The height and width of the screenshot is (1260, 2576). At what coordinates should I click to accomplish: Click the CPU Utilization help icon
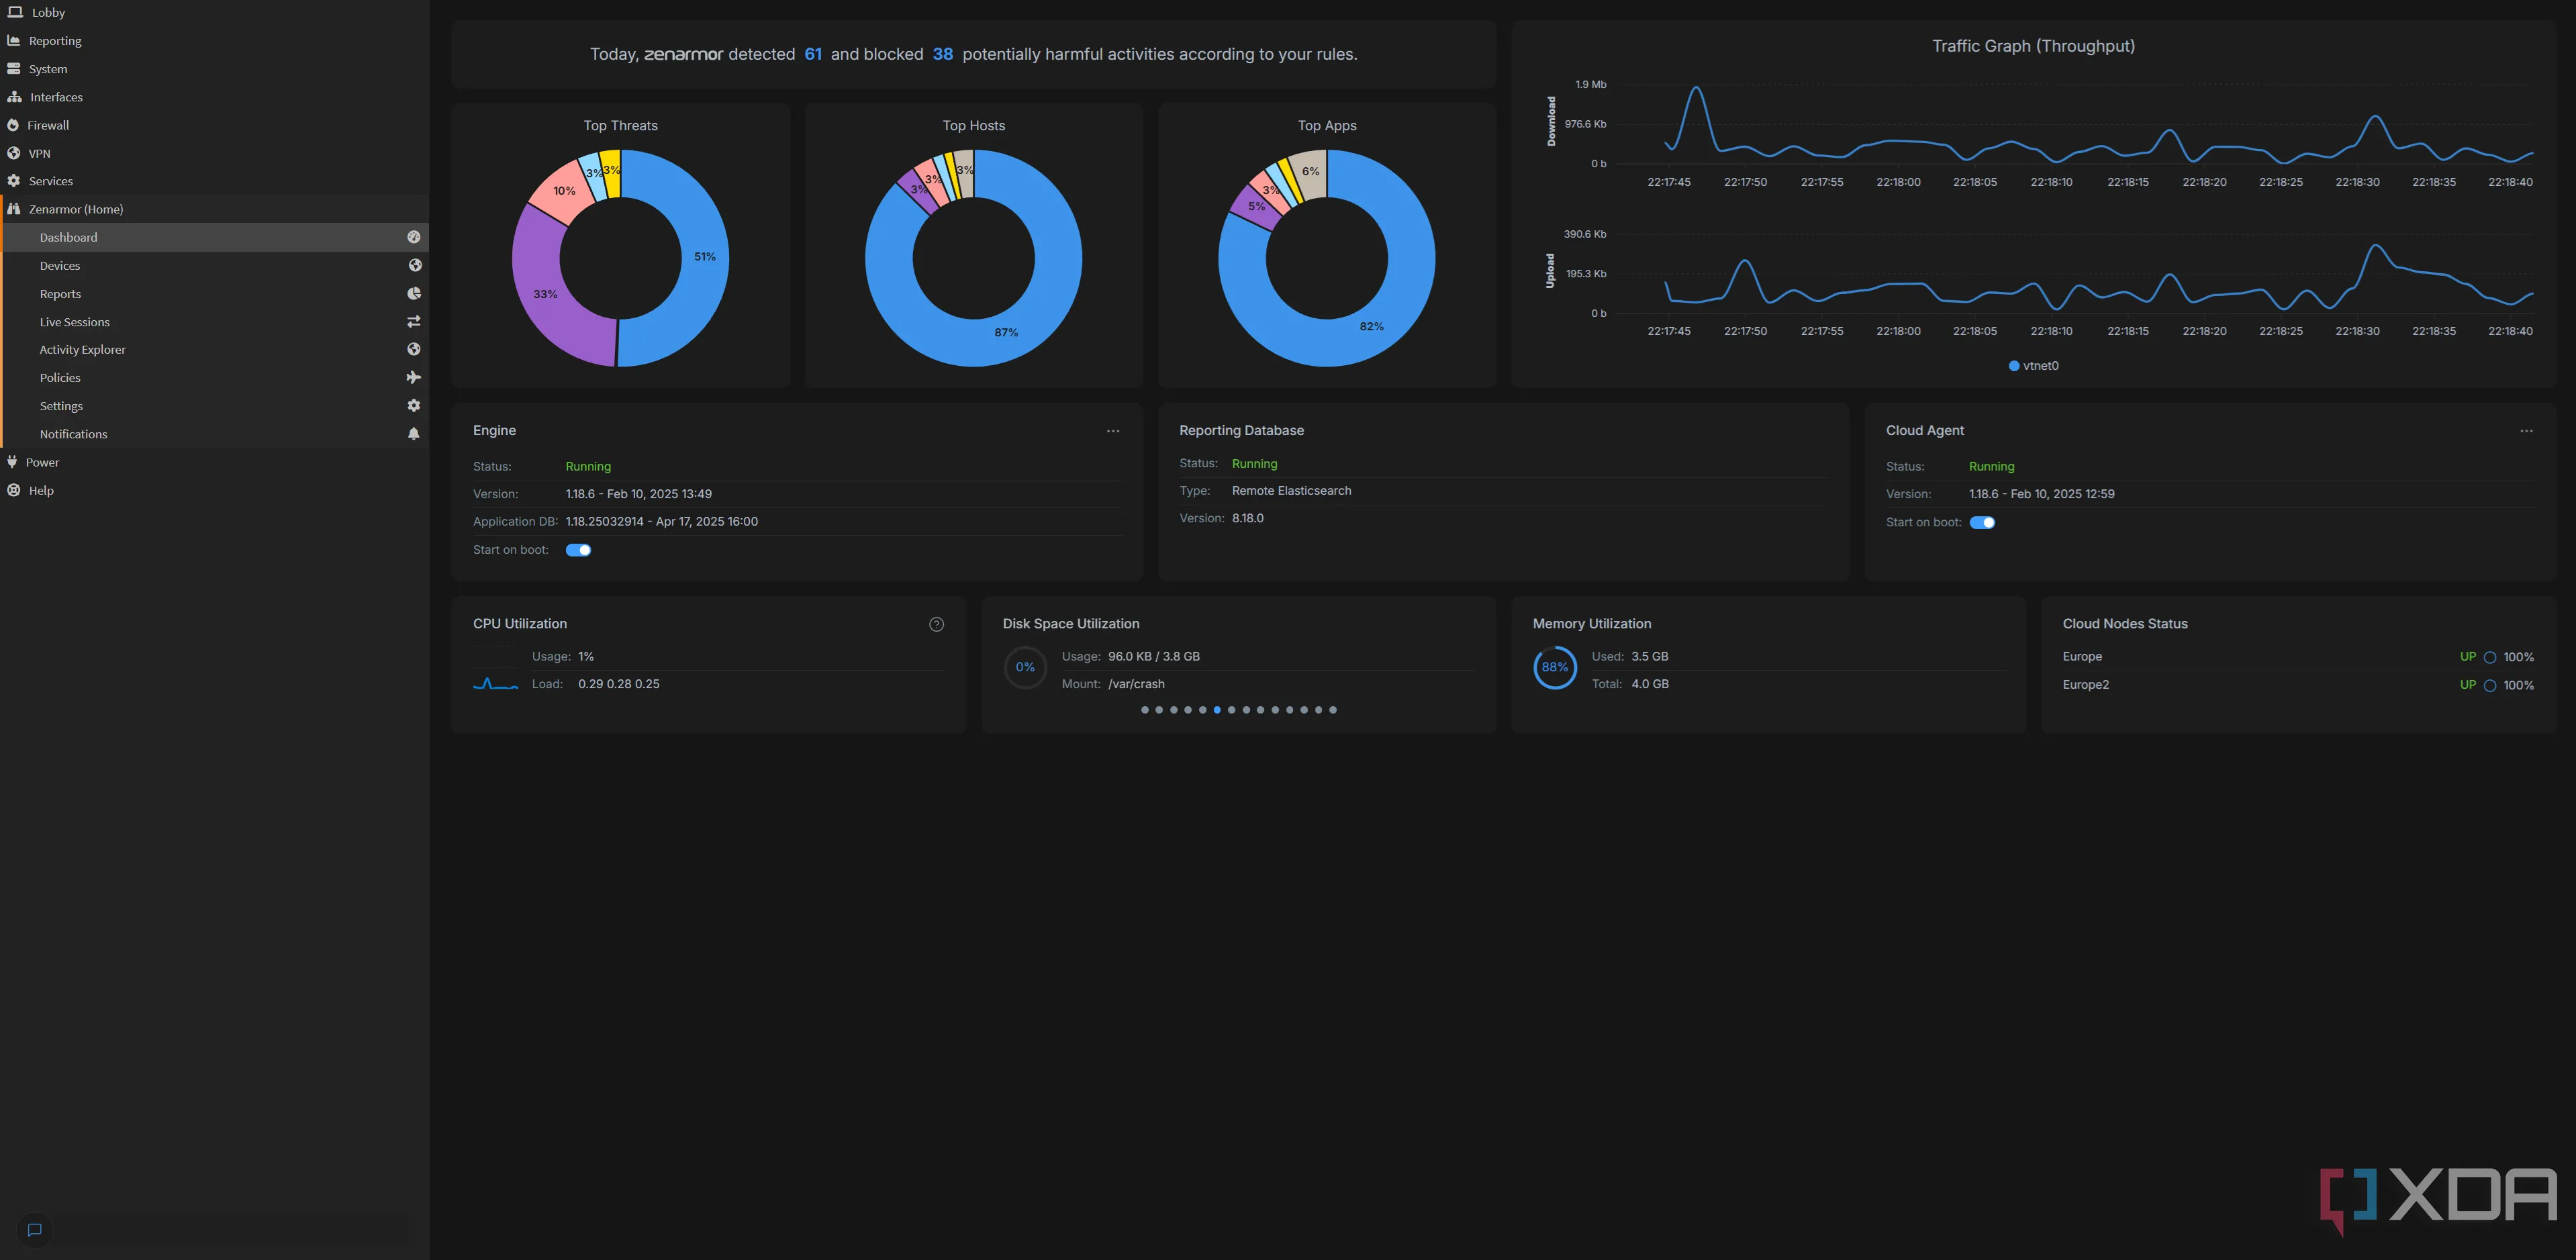pos(936,624)
